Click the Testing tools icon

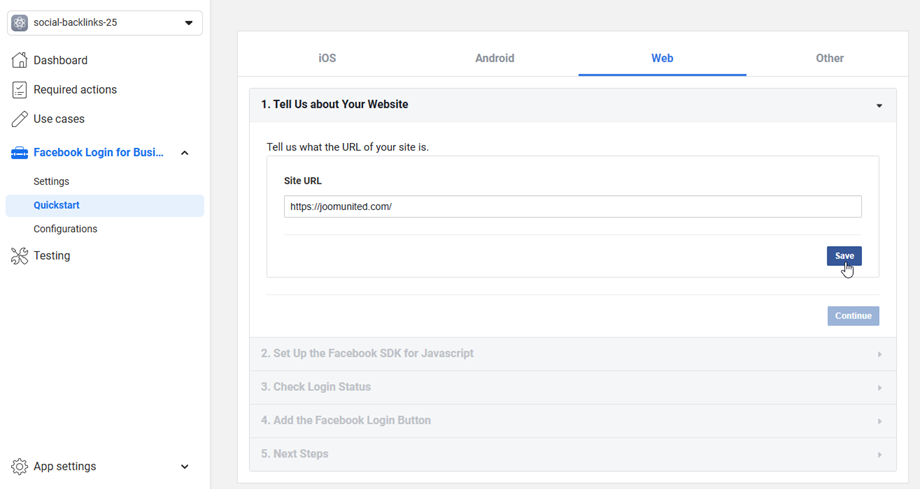coord(19,256)
